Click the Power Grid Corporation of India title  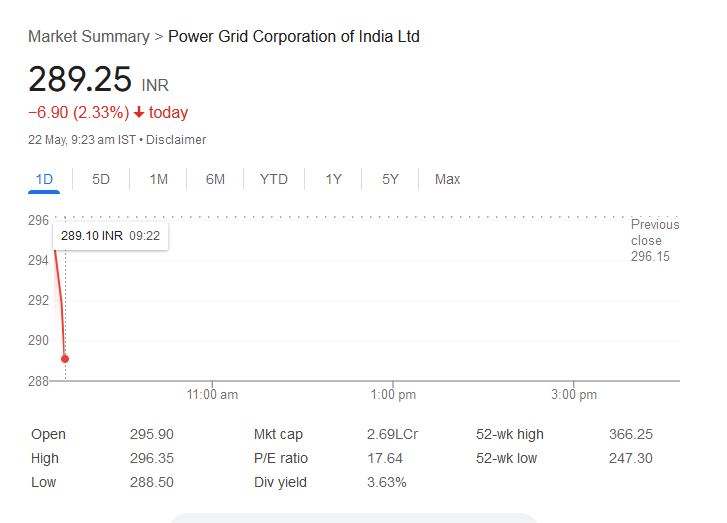click(294, 37)
